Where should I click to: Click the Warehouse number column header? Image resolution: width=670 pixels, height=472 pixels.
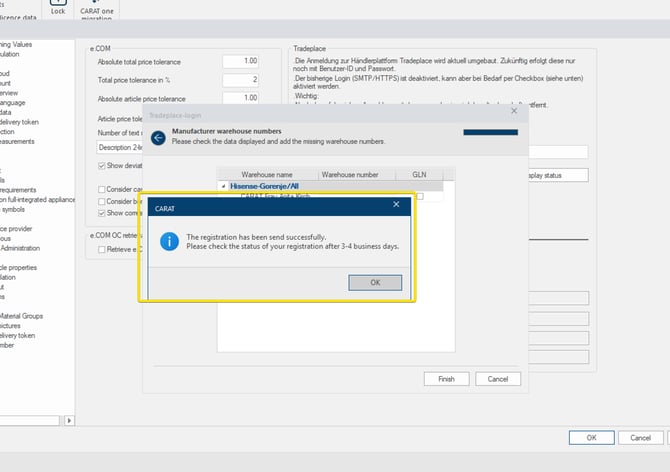[x=352, y=174]
